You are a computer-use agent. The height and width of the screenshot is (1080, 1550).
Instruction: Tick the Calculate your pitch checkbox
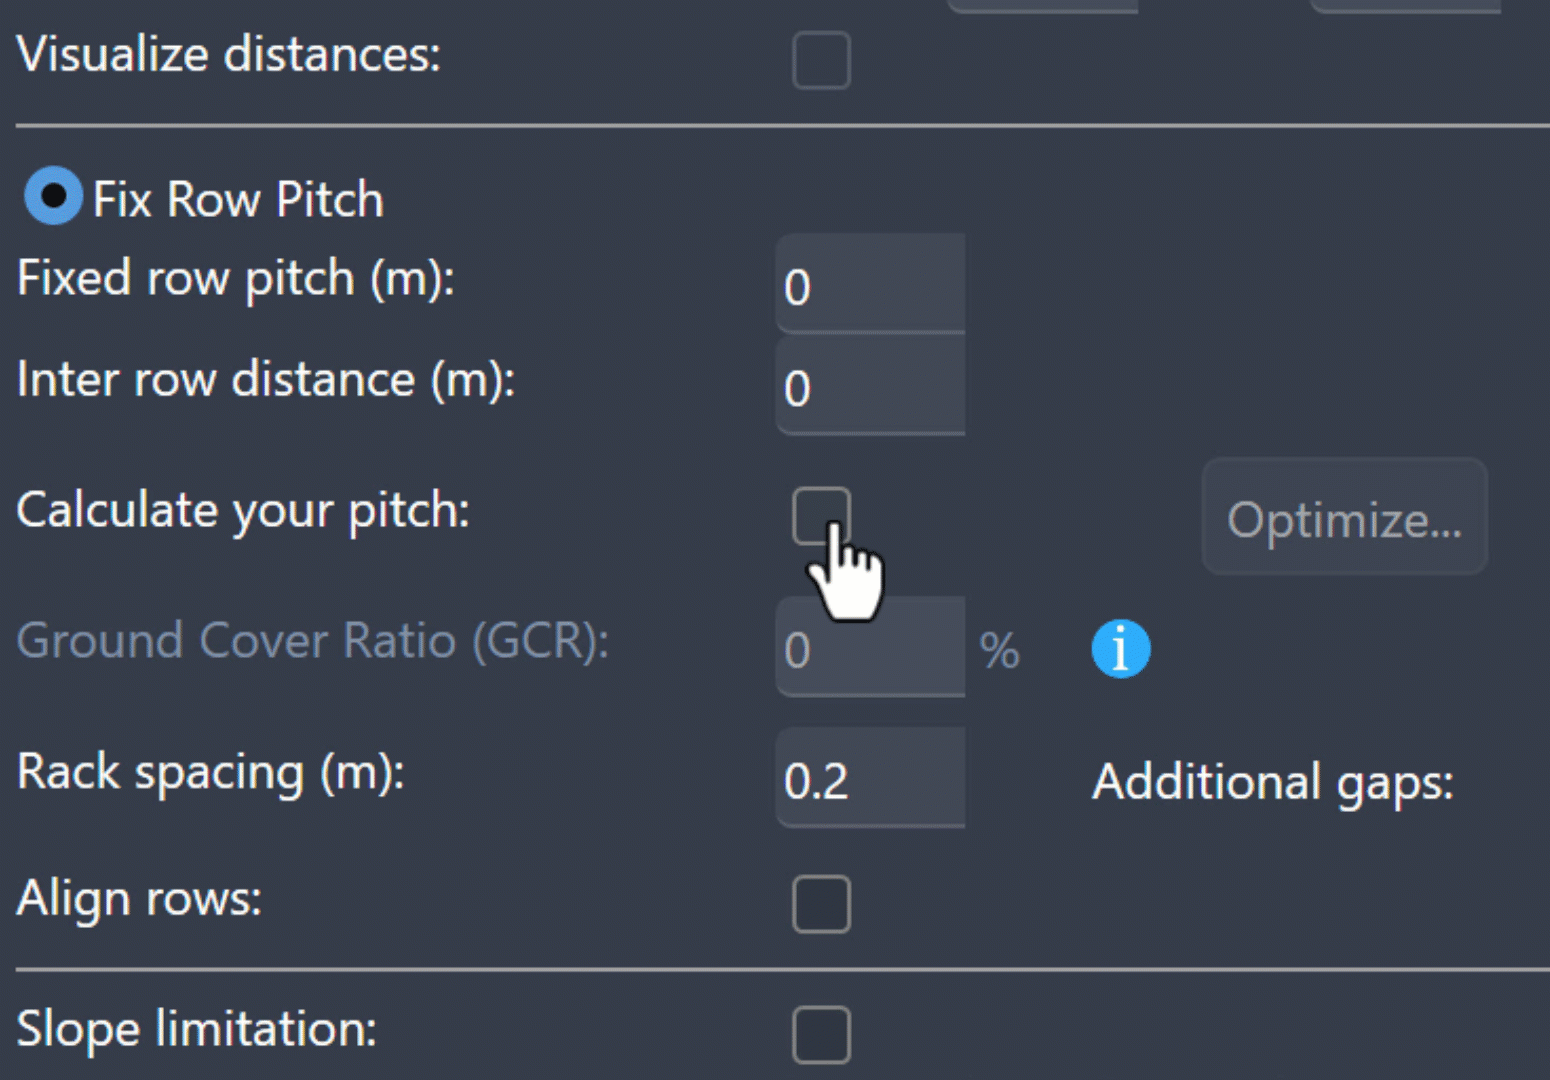(x=821, y=516)
